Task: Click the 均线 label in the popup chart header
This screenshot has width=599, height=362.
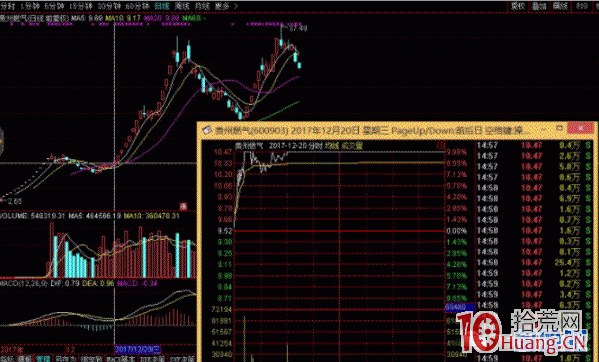Action: pos(332,145)
